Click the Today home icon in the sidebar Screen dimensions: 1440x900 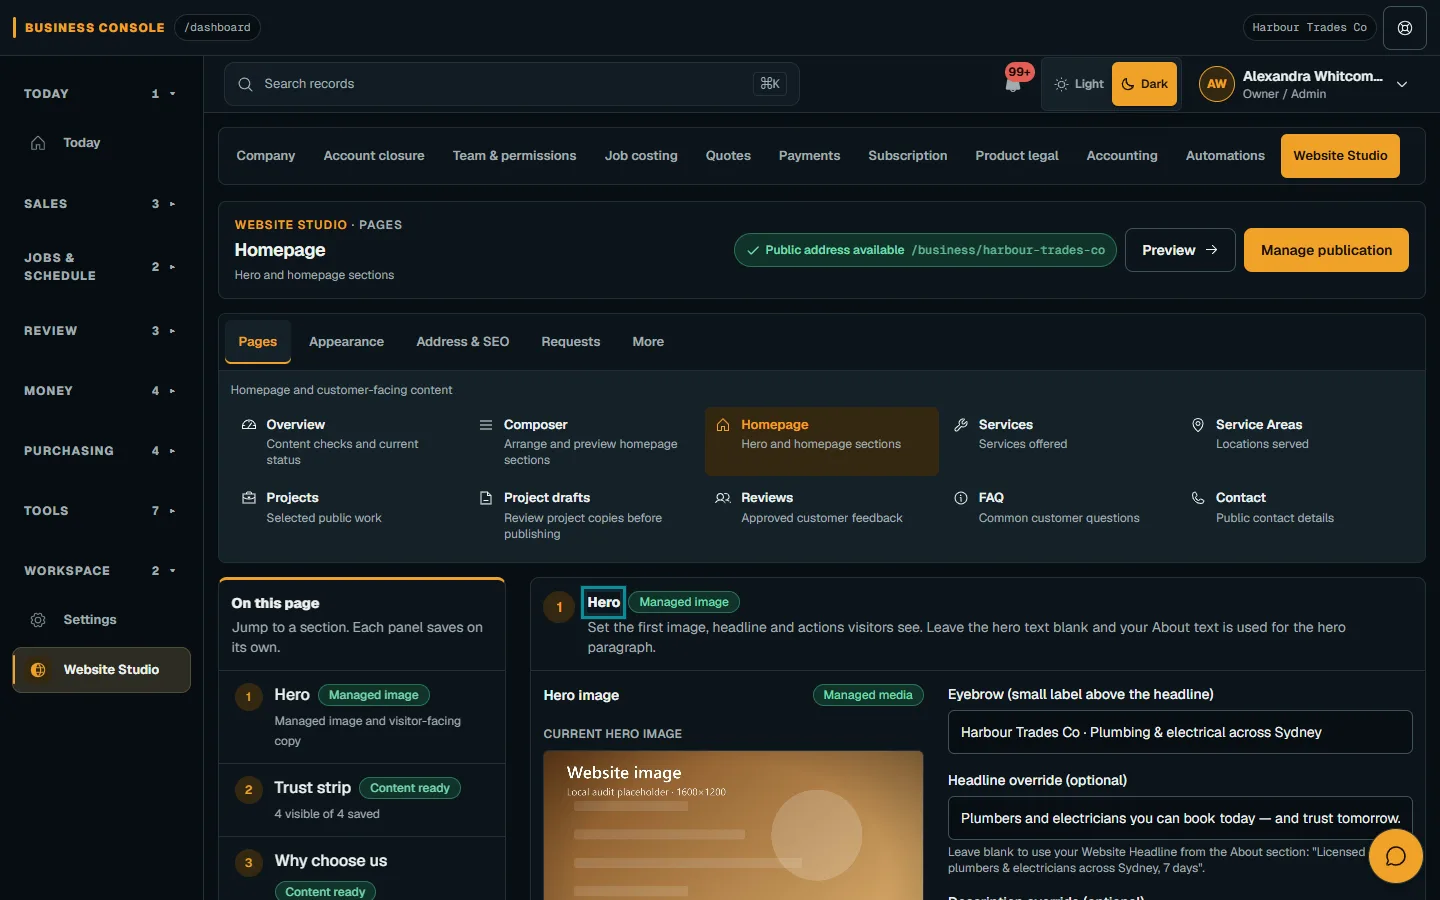[x=38, y=143]
